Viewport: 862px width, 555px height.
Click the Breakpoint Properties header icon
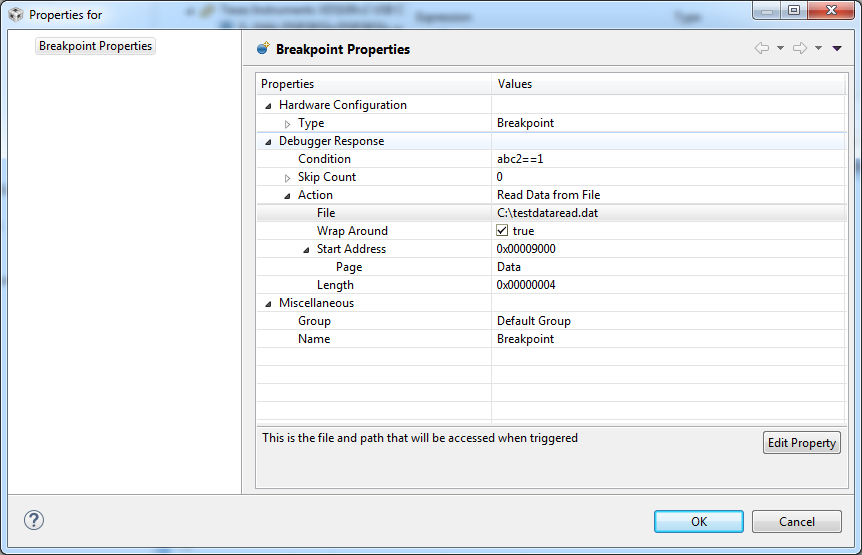(263, 48)
